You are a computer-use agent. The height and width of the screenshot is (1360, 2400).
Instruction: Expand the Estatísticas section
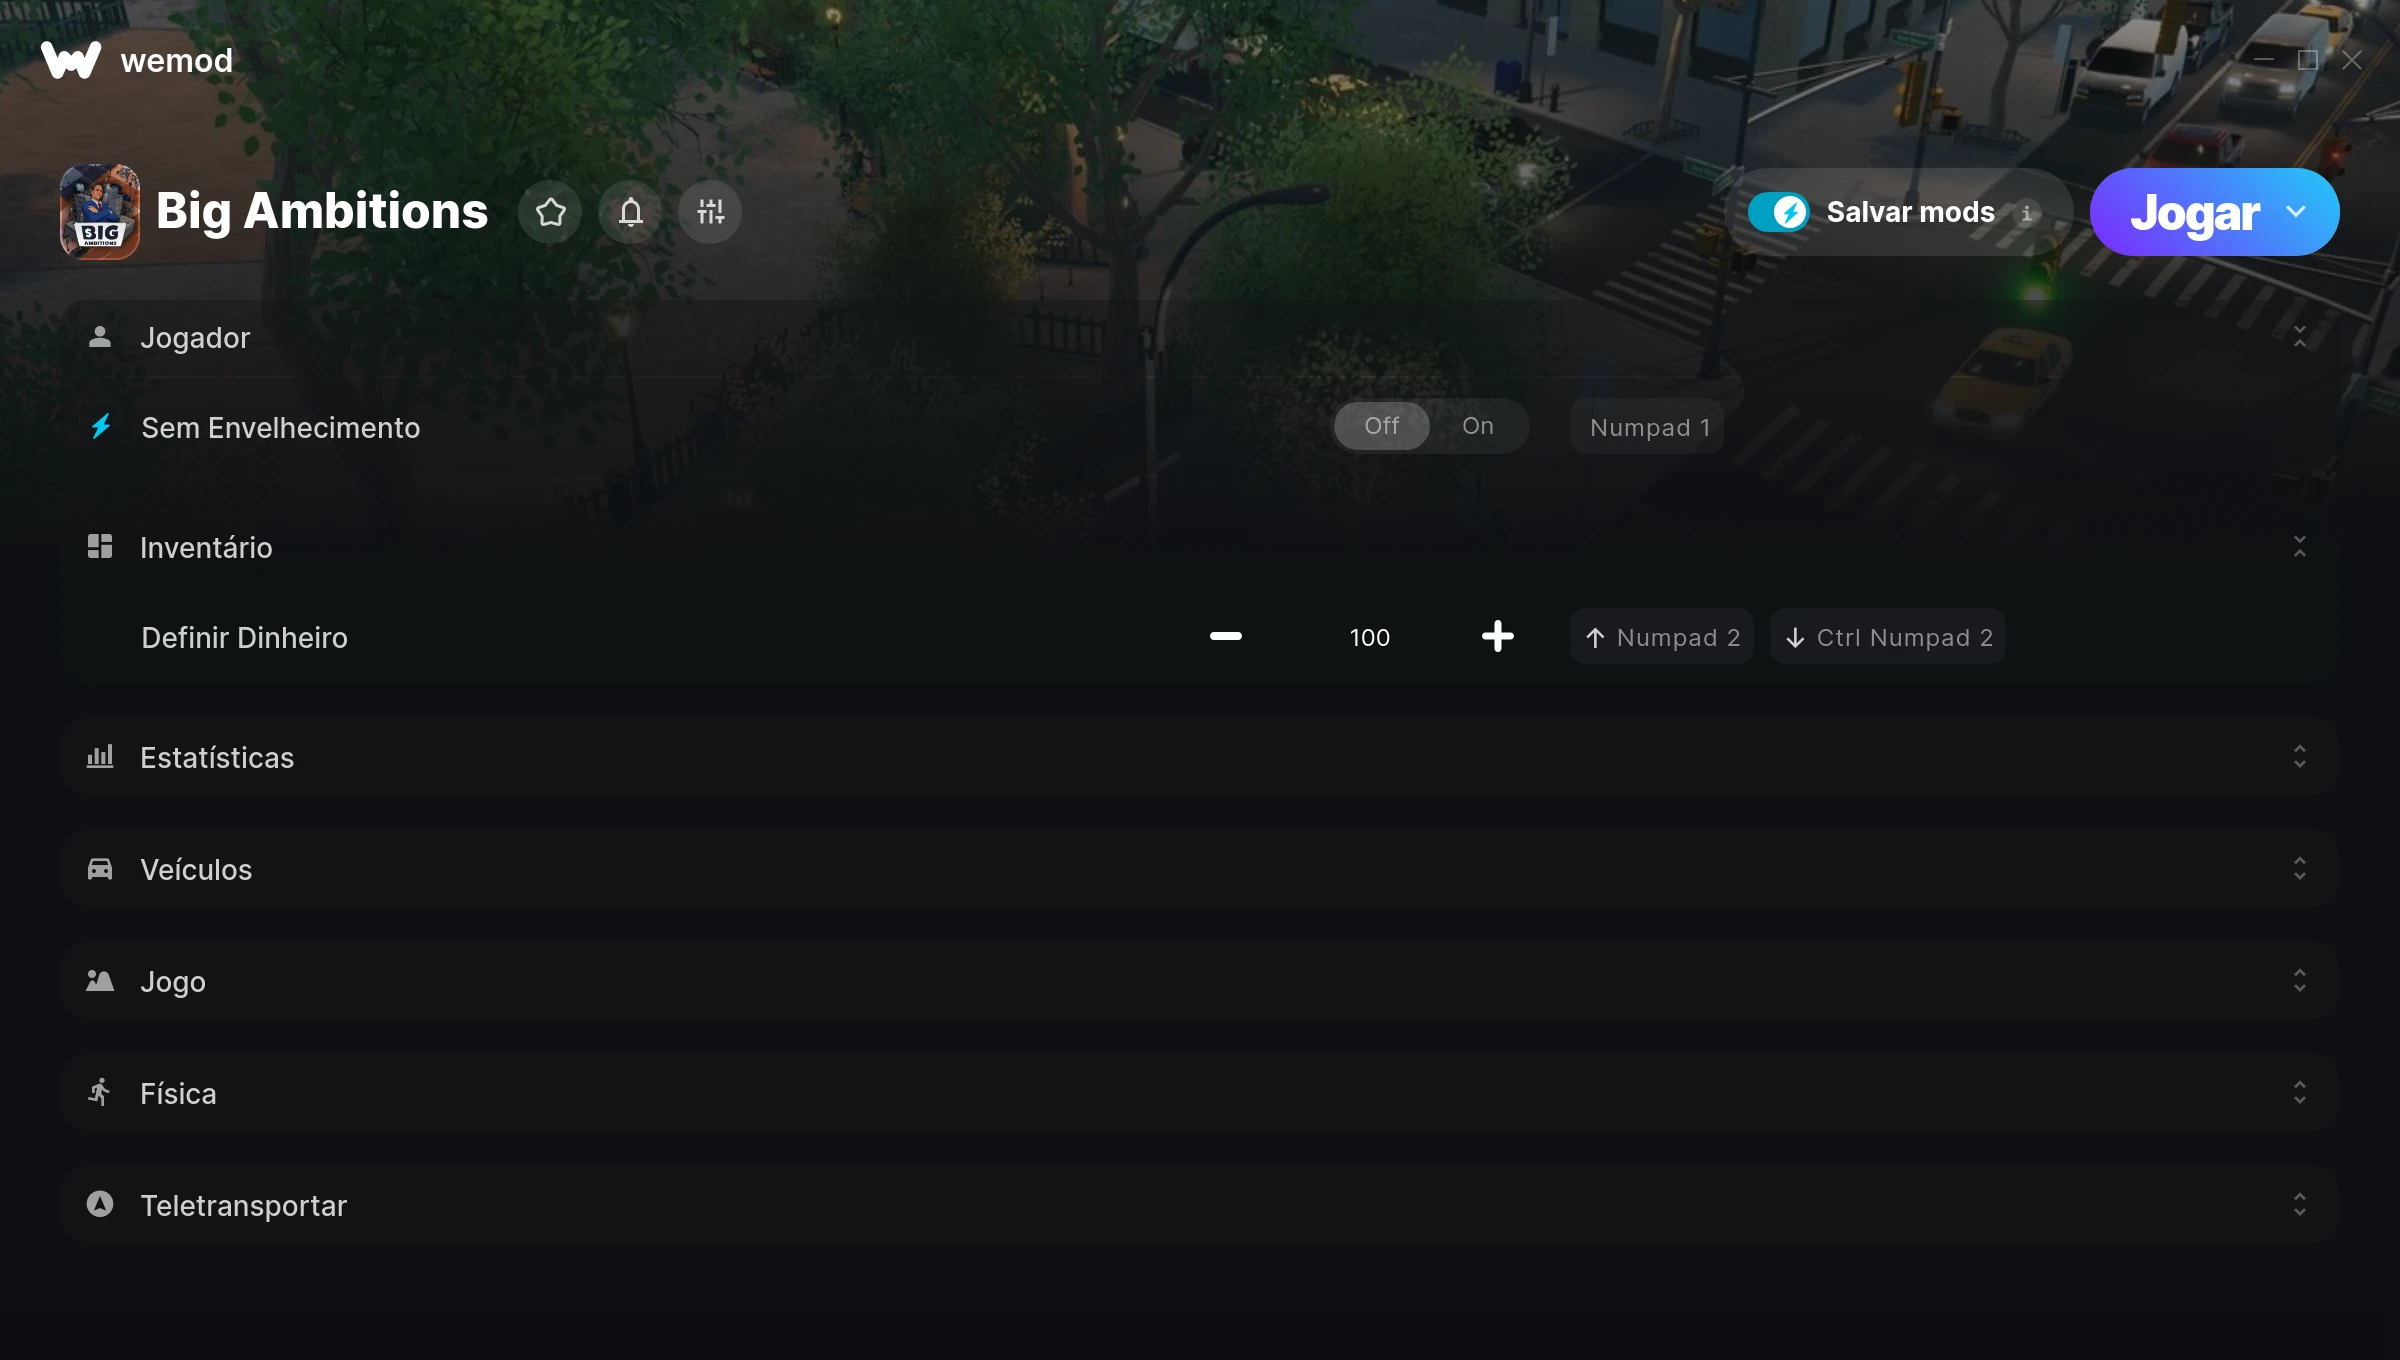click(x=2299, y=757)
